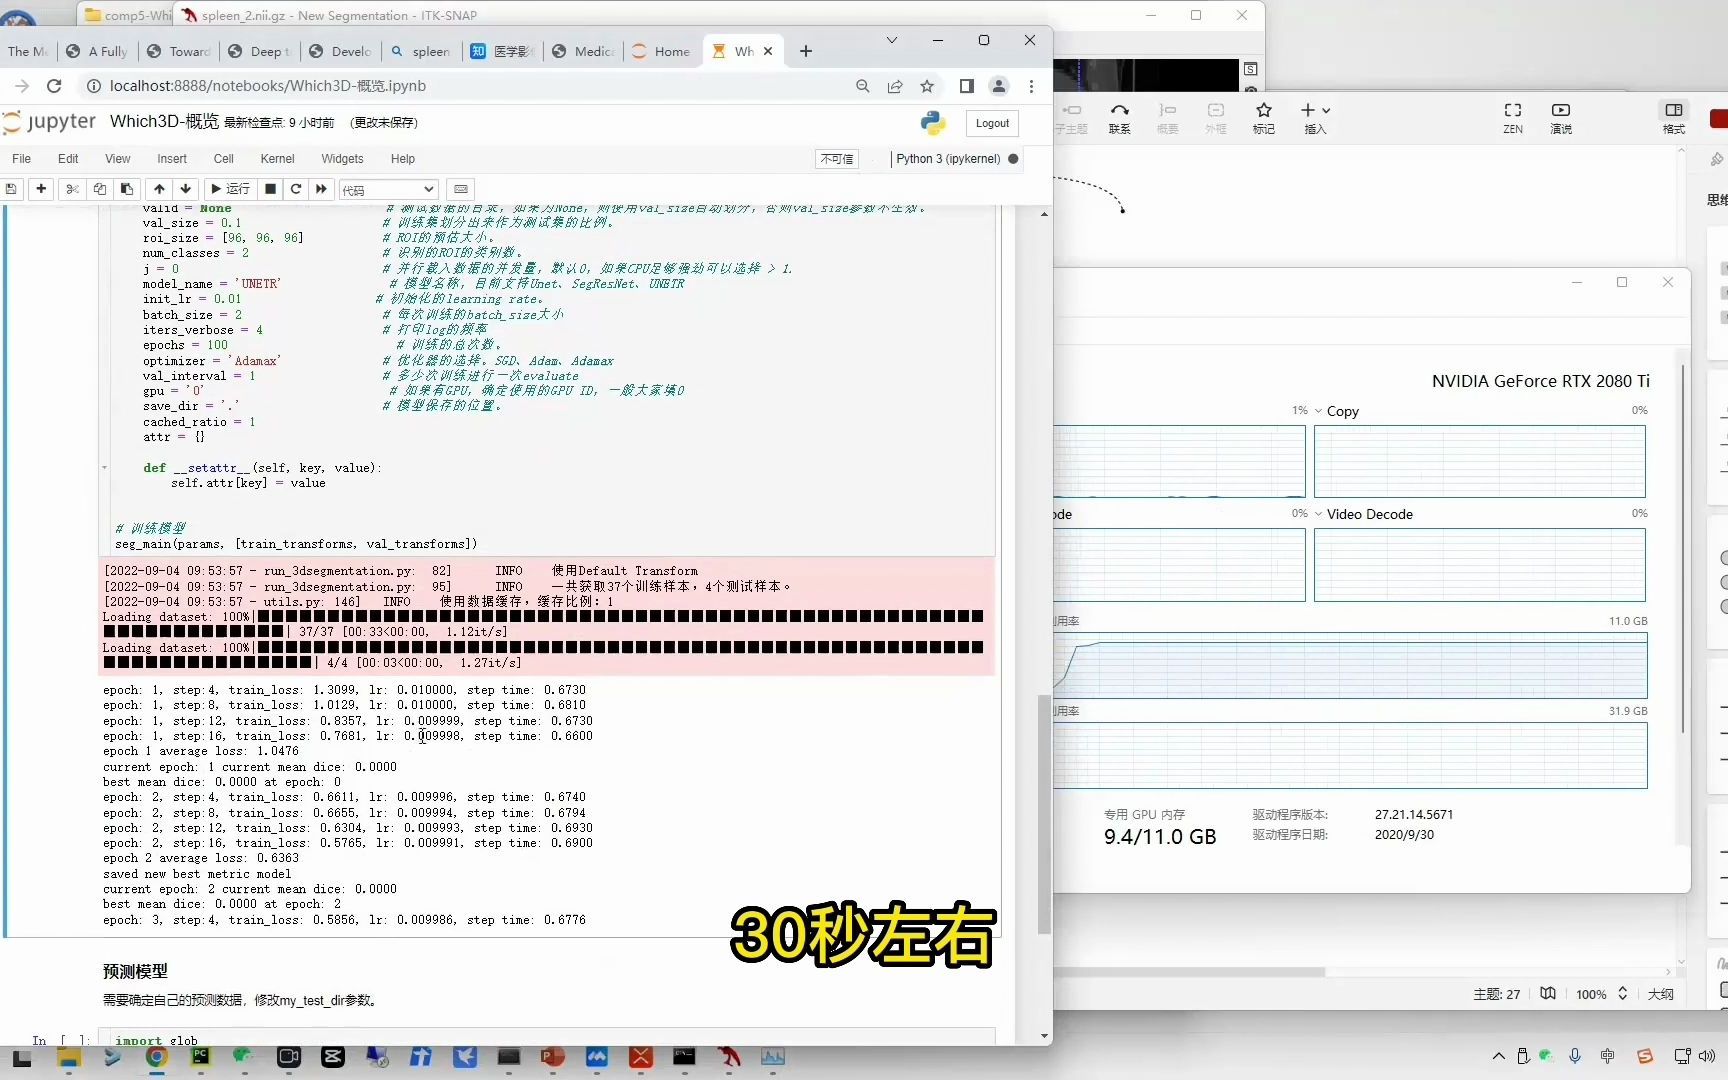Image resolution: width=1728 pixels, height=1080 pixels.
Task: Switch to the Deep t... browser tab
Action: 260,51
